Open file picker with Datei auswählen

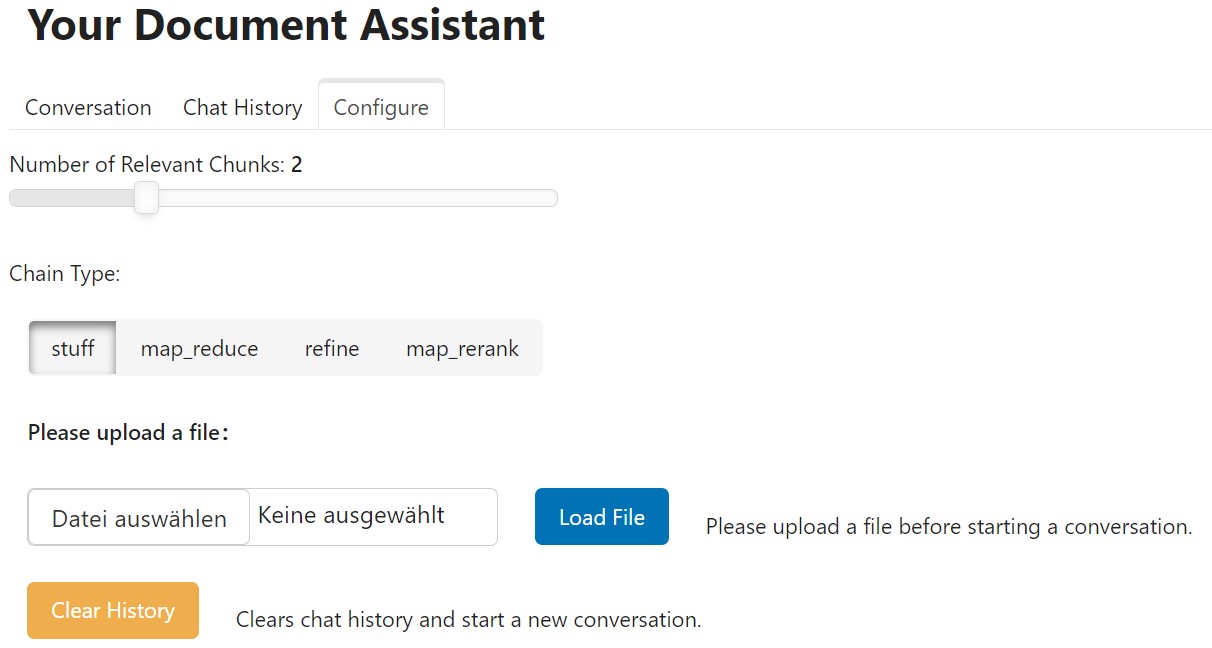coord(139,517)
